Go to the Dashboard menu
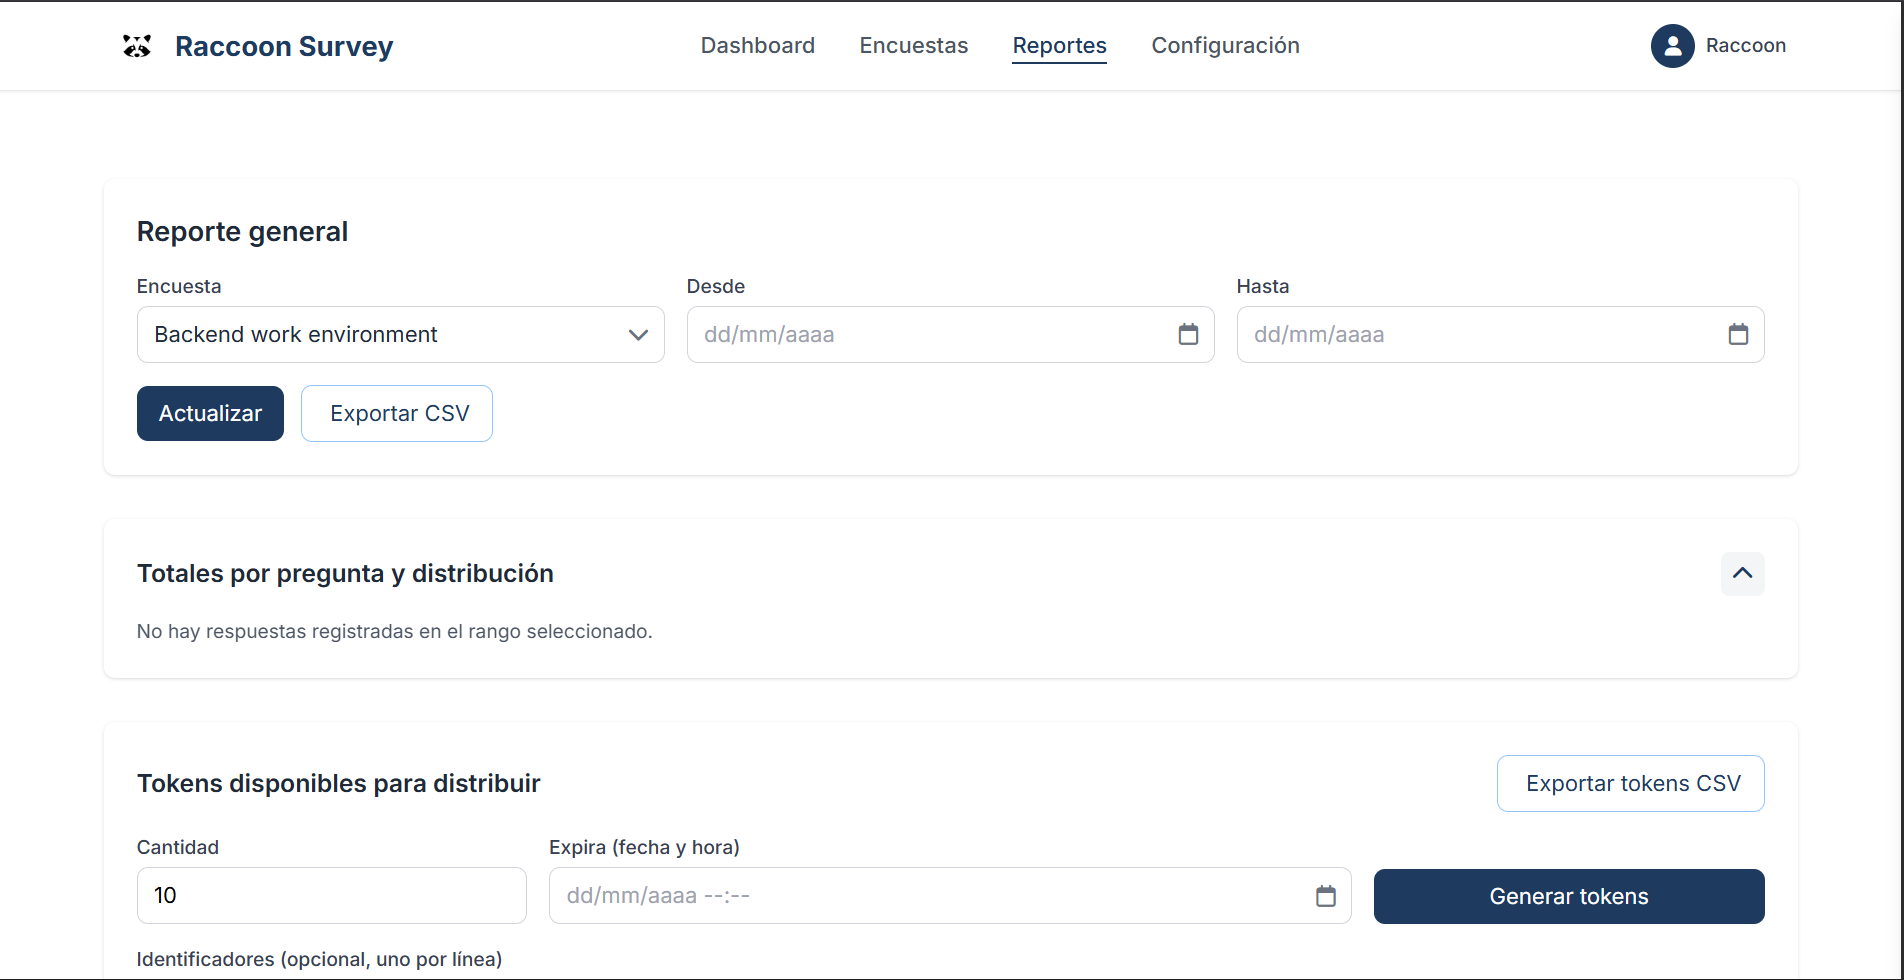 [757, 46]
